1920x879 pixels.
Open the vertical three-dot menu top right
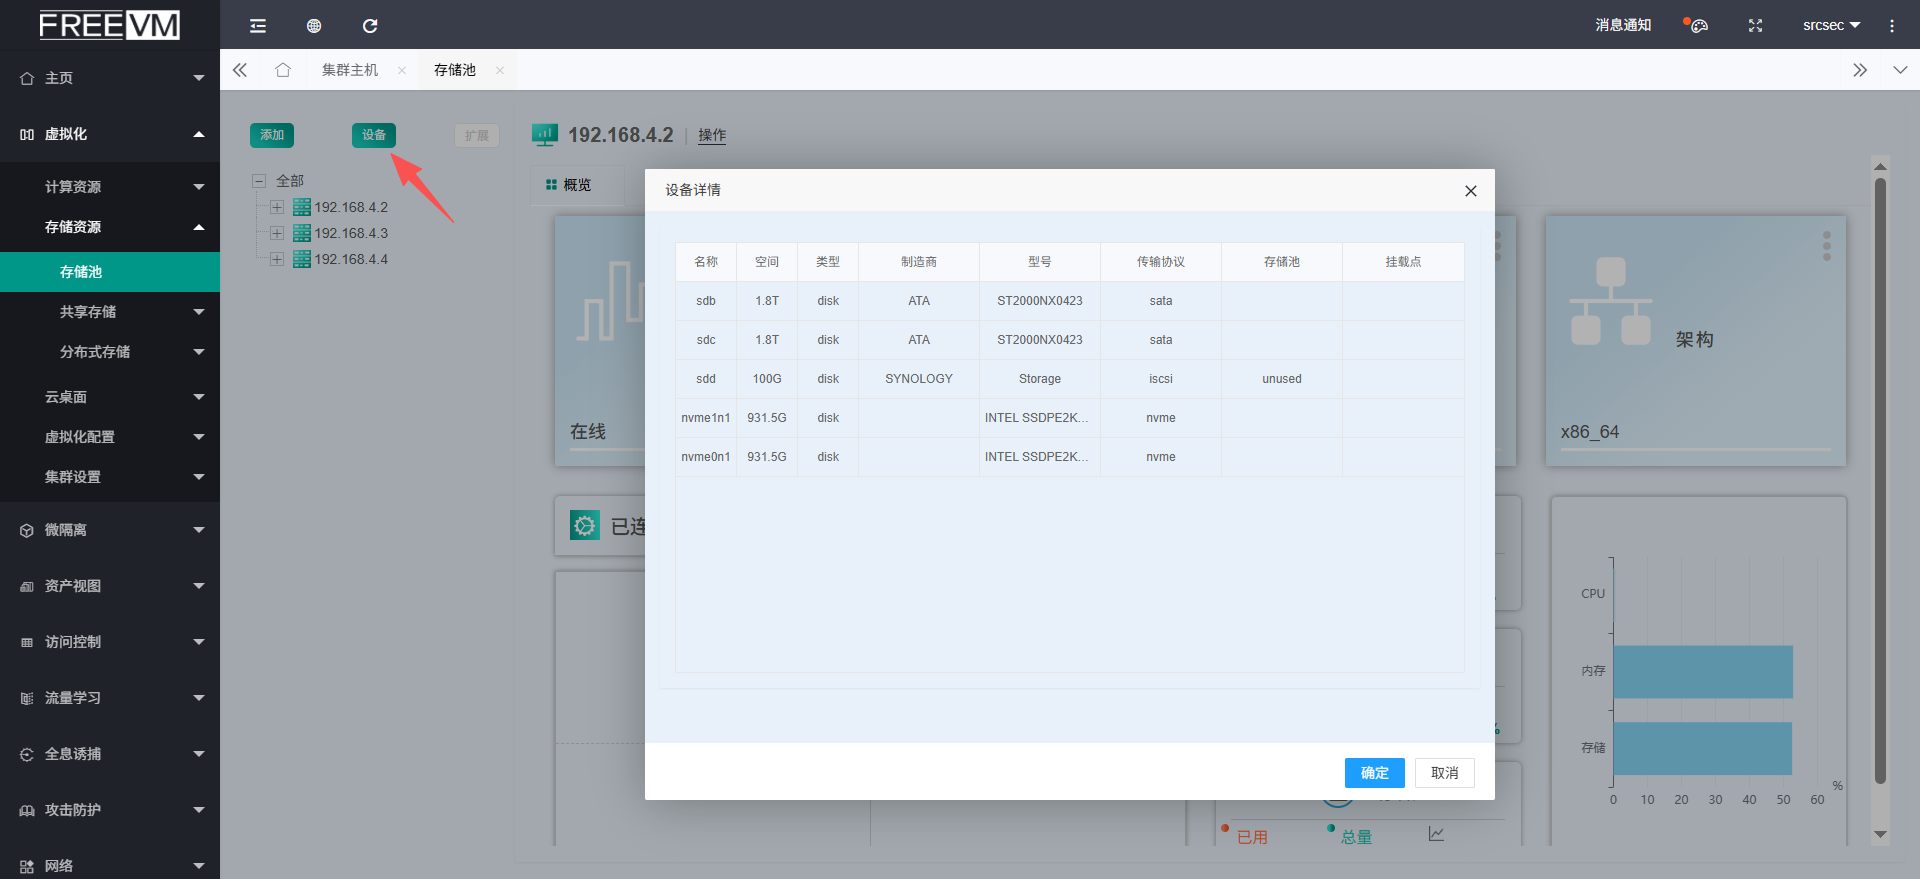pos(1891,26)
